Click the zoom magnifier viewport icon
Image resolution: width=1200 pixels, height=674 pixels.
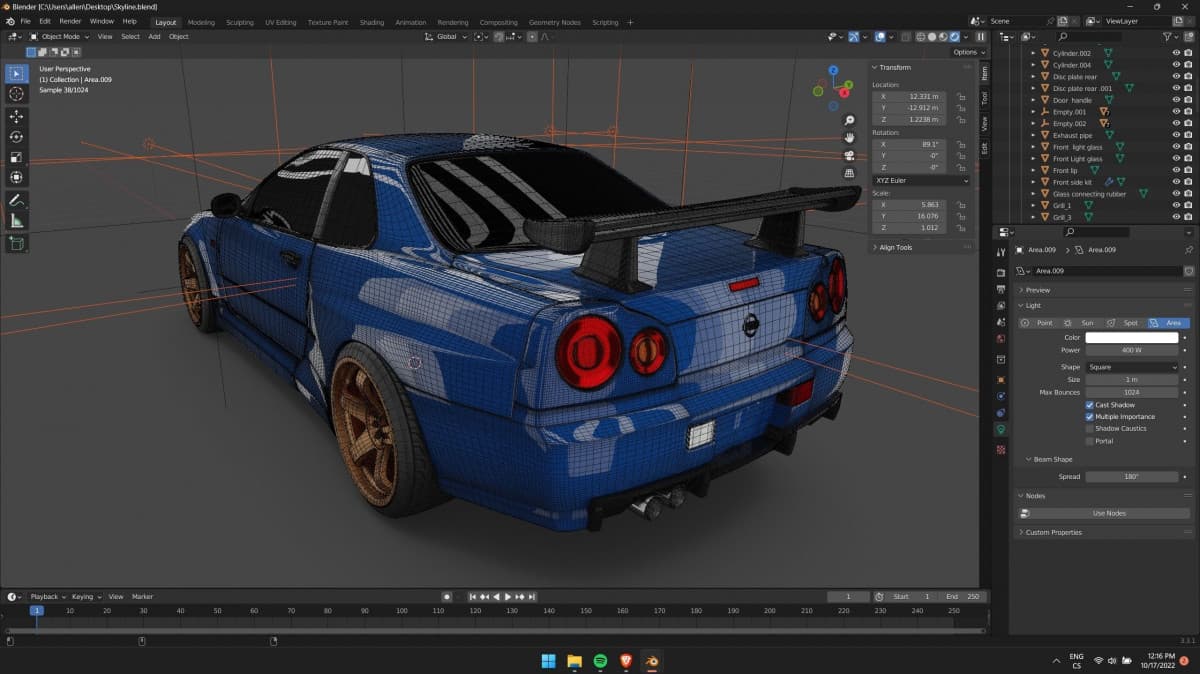pos(849,120)
